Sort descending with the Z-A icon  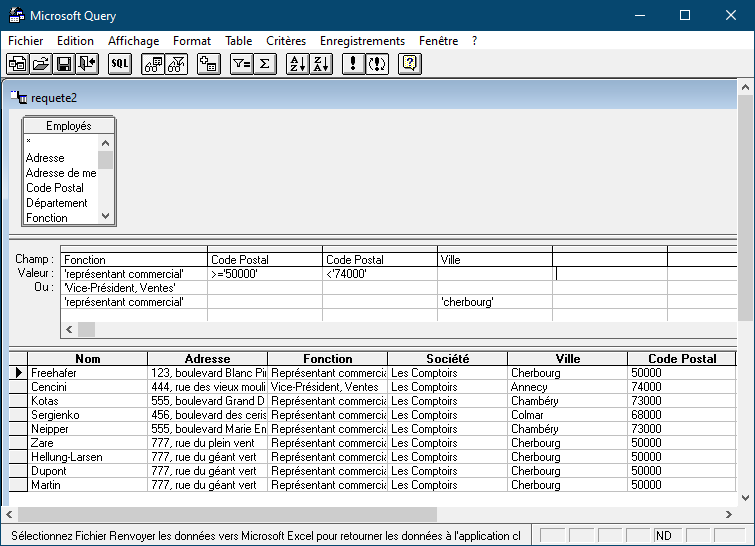point(321,64)
